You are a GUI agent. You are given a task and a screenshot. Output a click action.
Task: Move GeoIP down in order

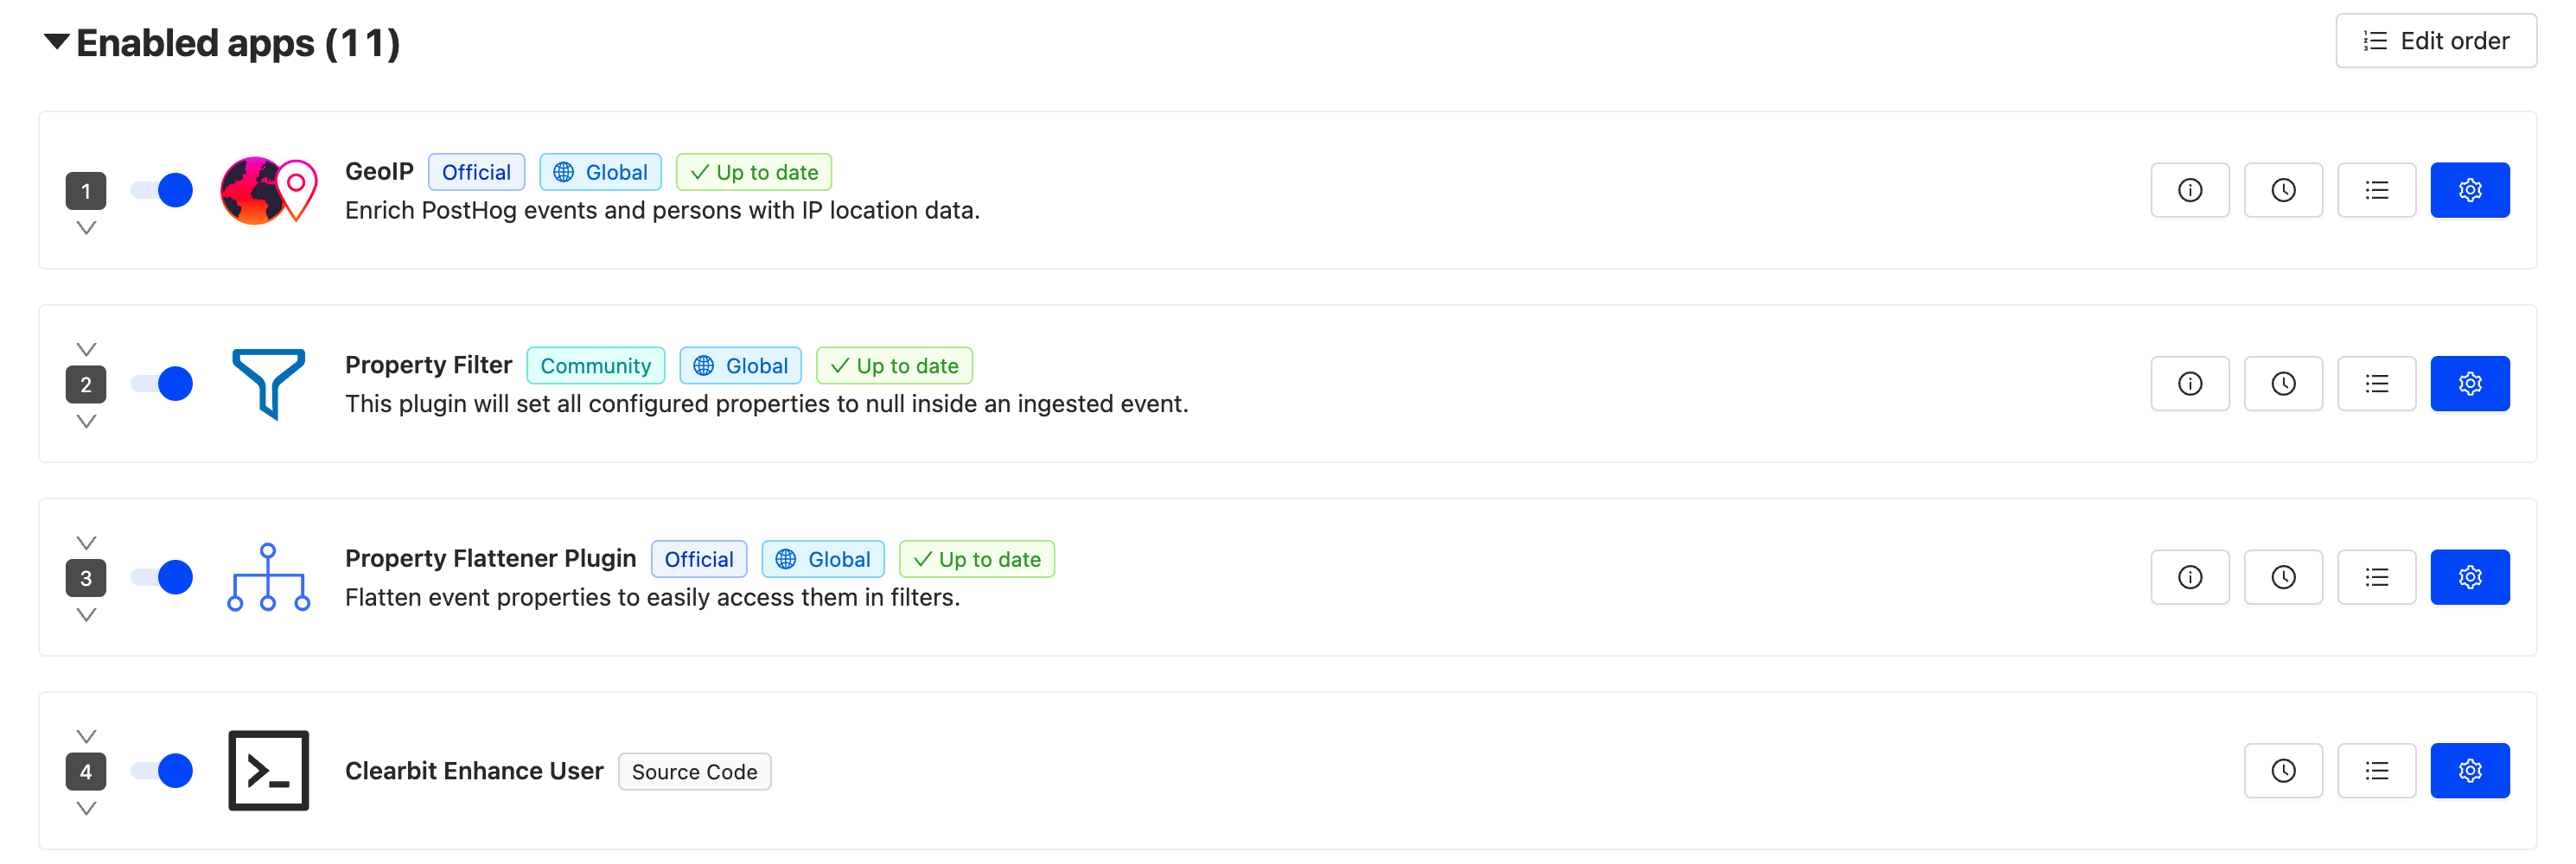(86, 229)
